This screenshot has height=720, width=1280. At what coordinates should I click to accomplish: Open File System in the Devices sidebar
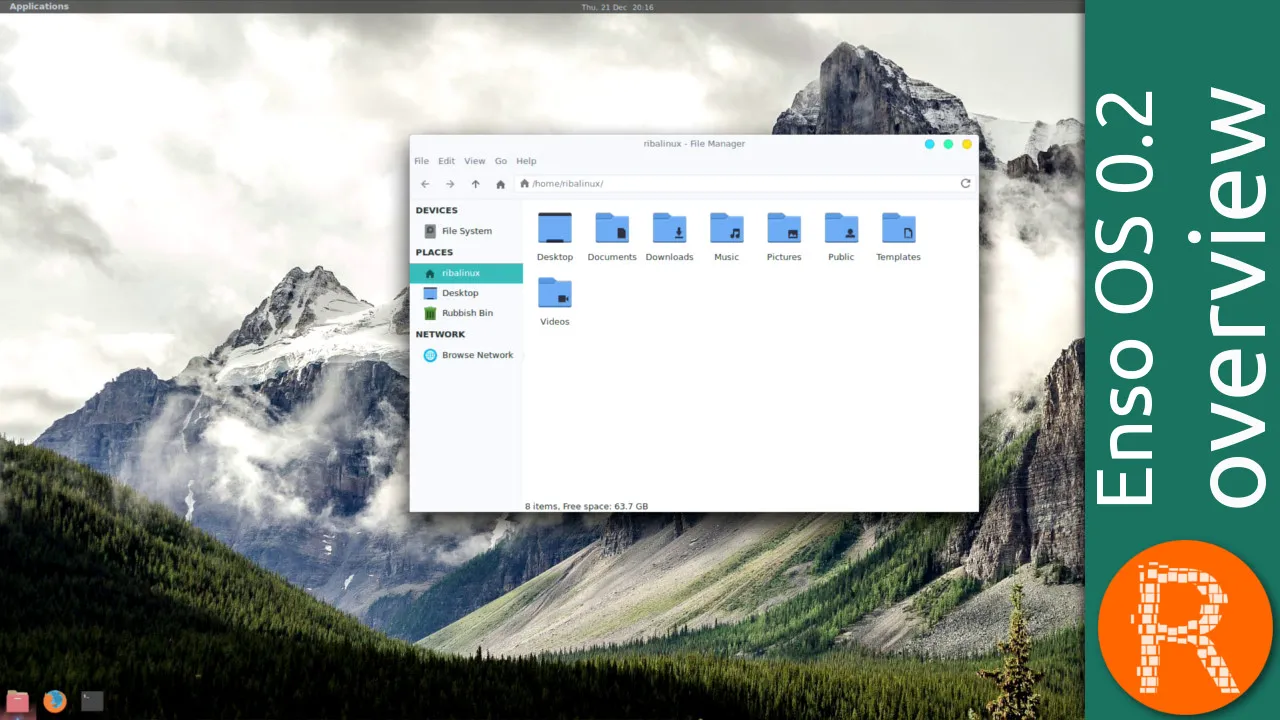click(x=466, y=231)
